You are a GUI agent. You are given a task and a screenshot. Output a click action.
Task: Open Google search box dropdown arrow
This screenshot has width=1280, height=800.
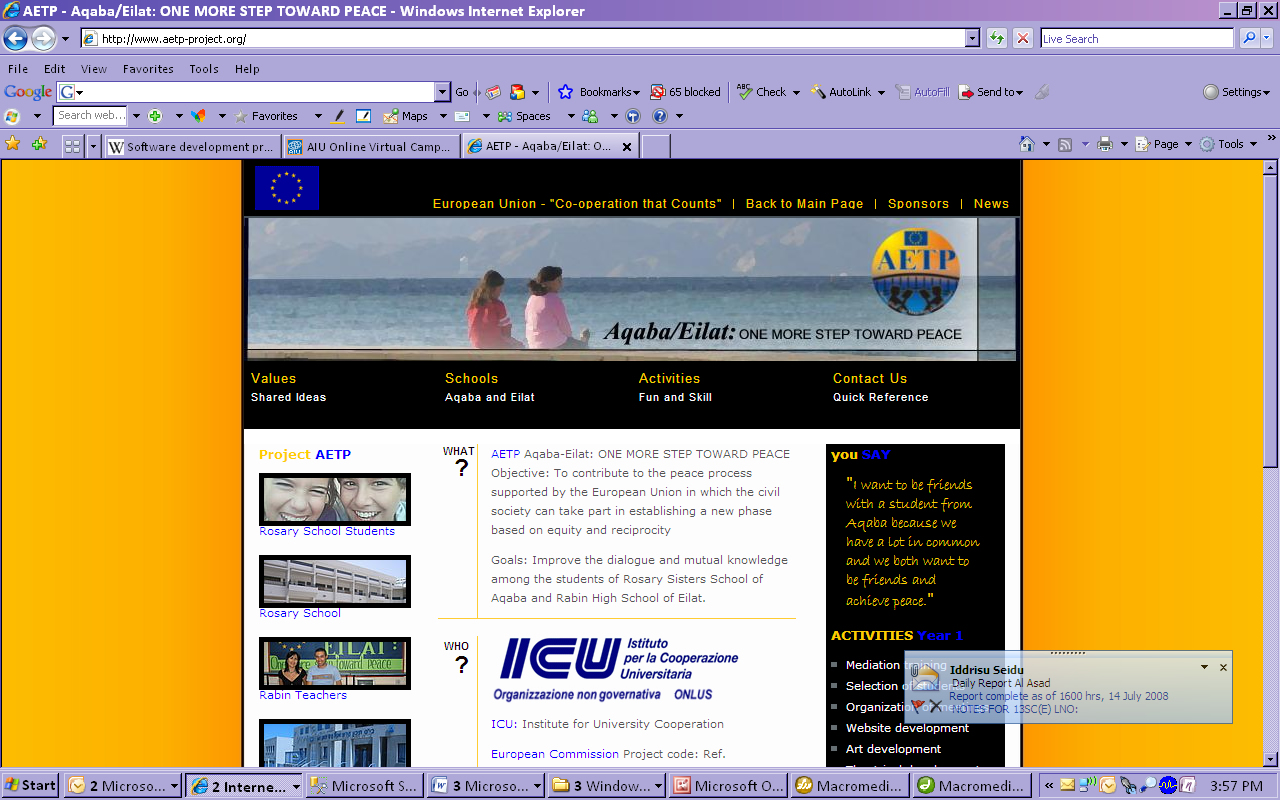(x=442, y=92)
